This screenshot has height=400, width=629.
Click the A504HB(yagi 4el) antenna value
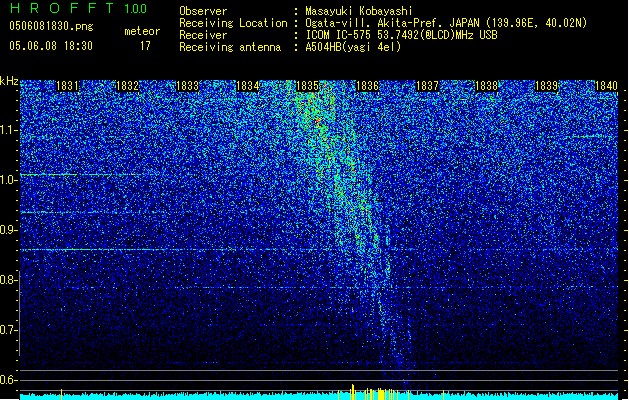coord(353,47)
